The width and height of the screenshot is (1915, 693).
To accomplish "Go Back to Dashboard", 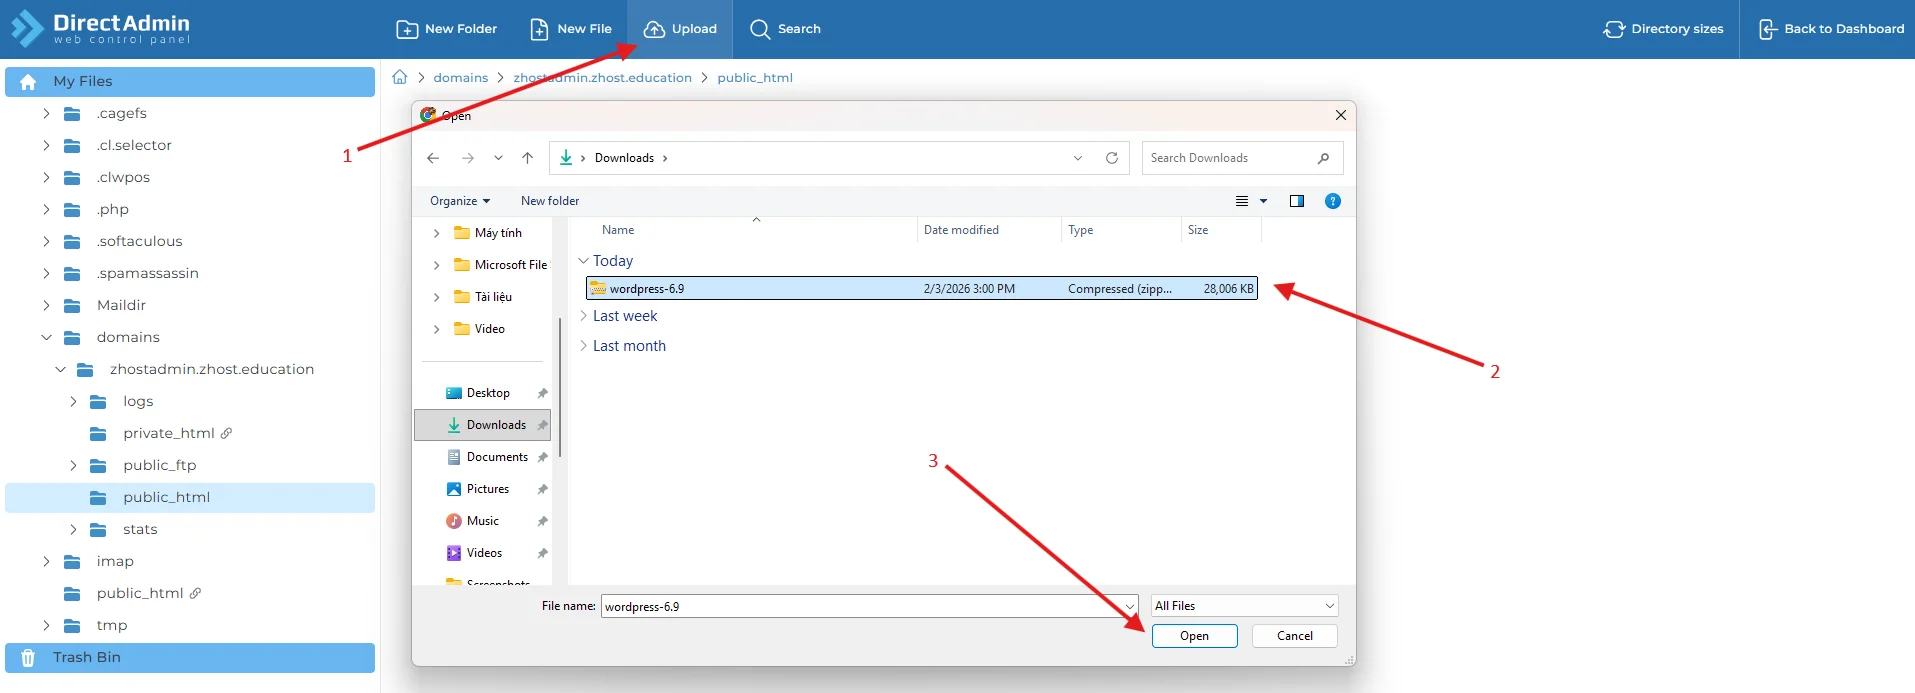I will tap(1831, 29).
